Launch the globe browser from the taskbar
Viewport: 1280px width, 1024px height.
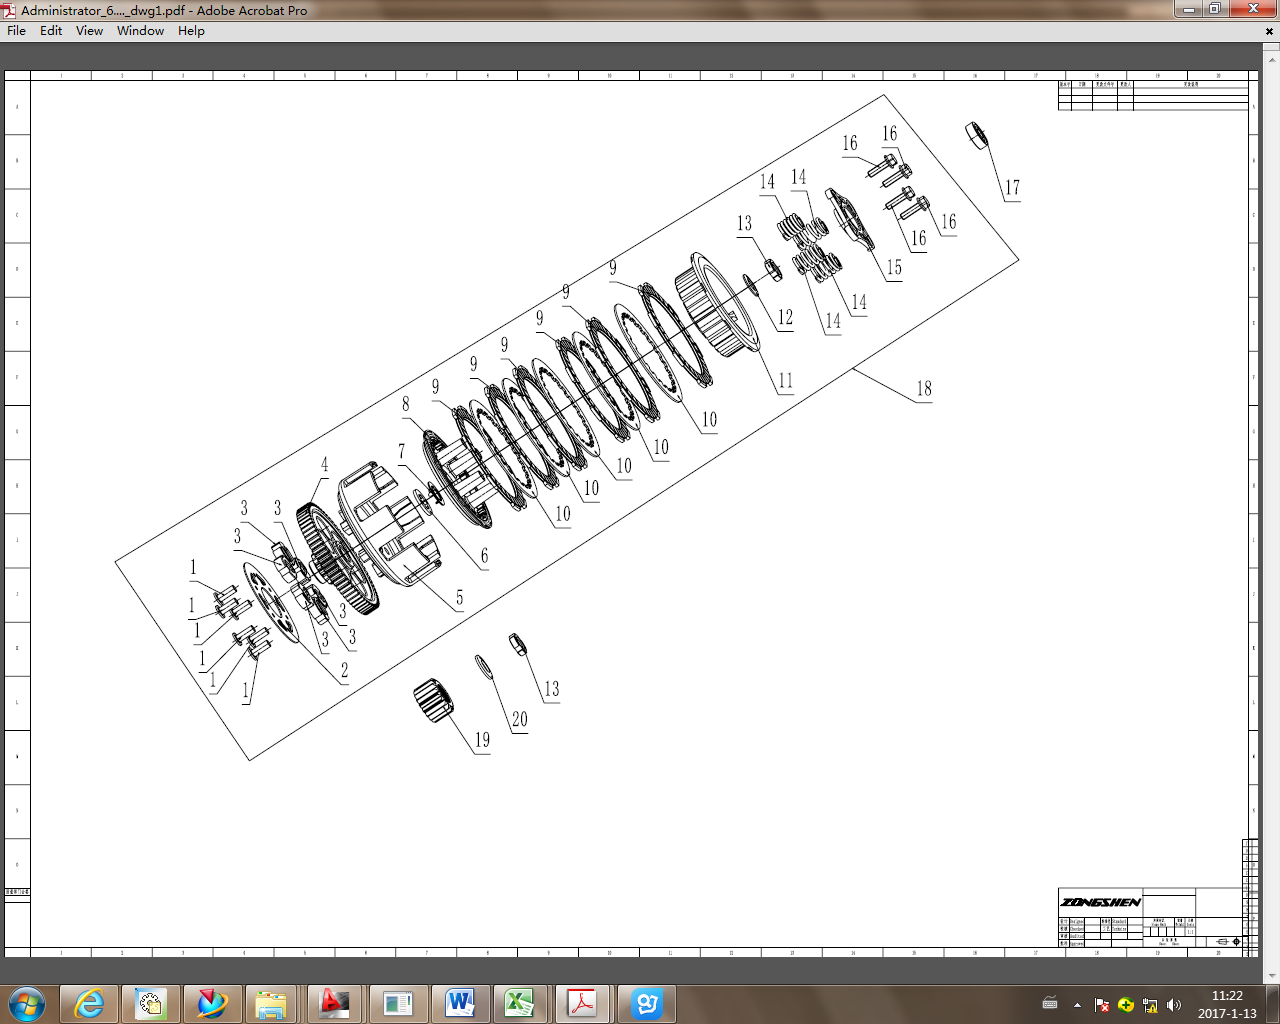(210, 1003)
